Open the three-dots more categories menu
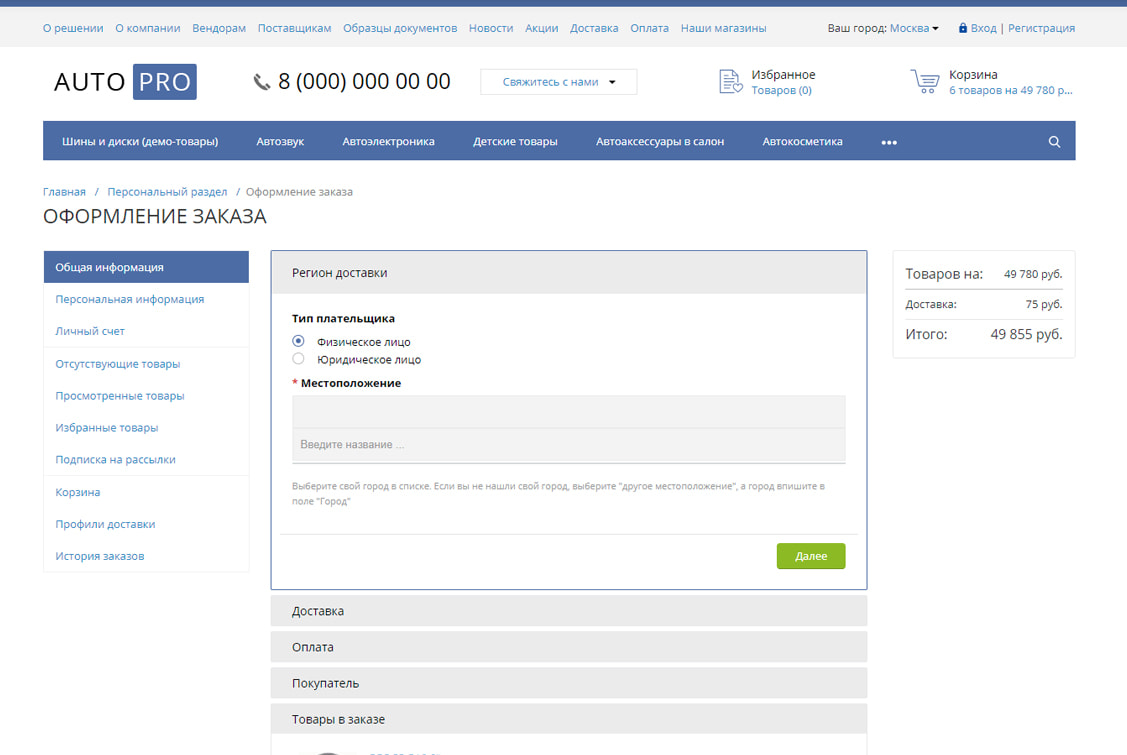Image resolution: width=1127 pixels, height=755 pixels. 889,142
